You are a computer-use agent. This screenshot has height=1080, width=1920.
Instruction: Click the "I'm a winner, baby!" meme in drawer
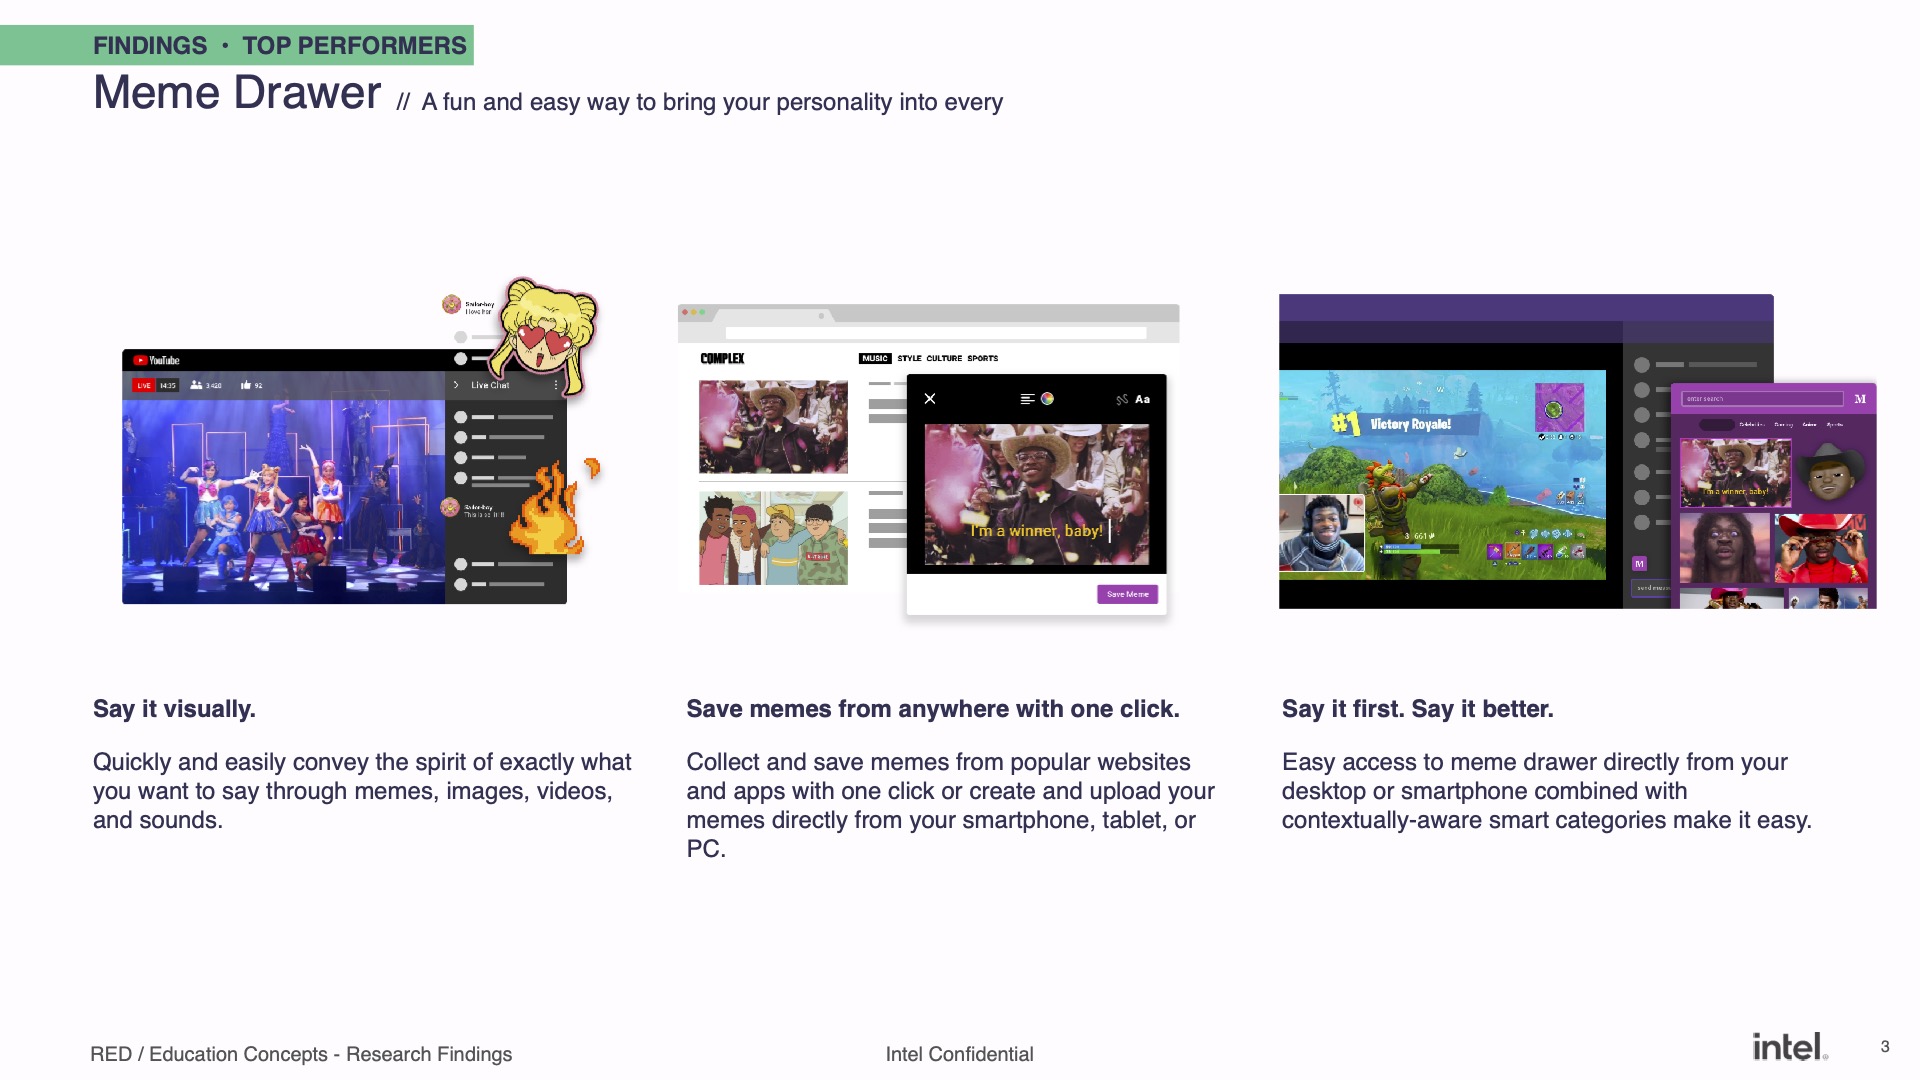point(1735,473)
